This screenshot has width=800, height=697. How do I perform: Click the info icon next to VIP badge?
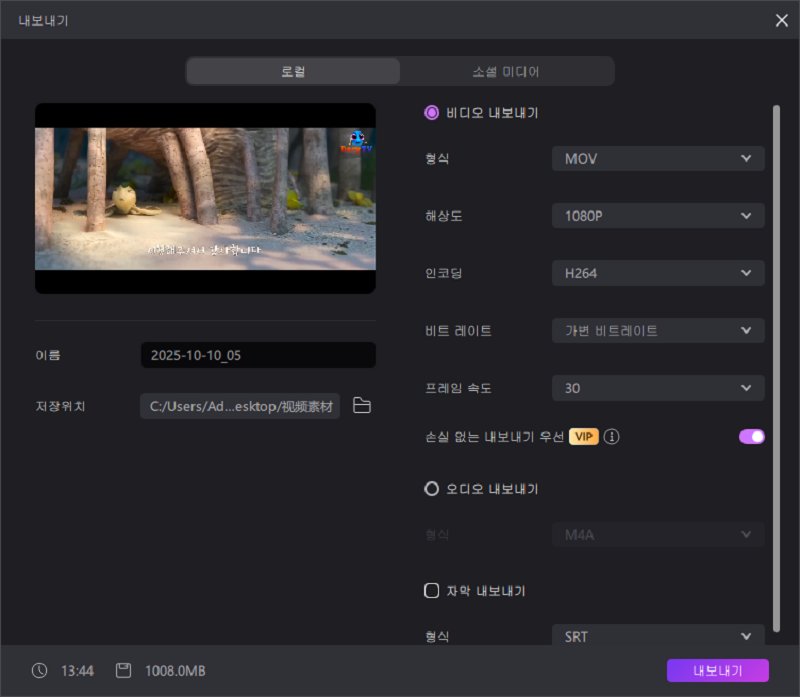click(612, 437)
